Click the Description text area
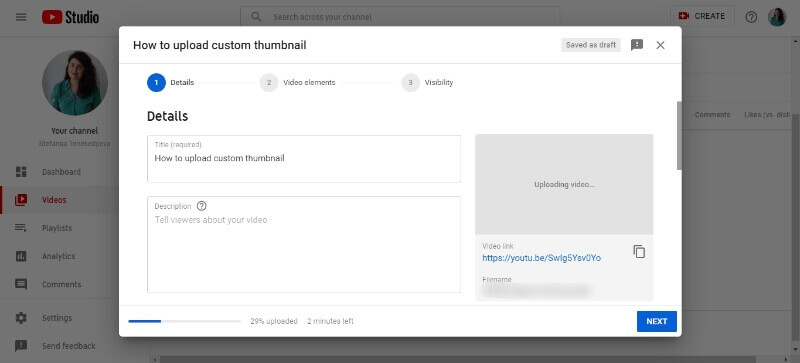800x363 pixels. click(x=304, y=245)
